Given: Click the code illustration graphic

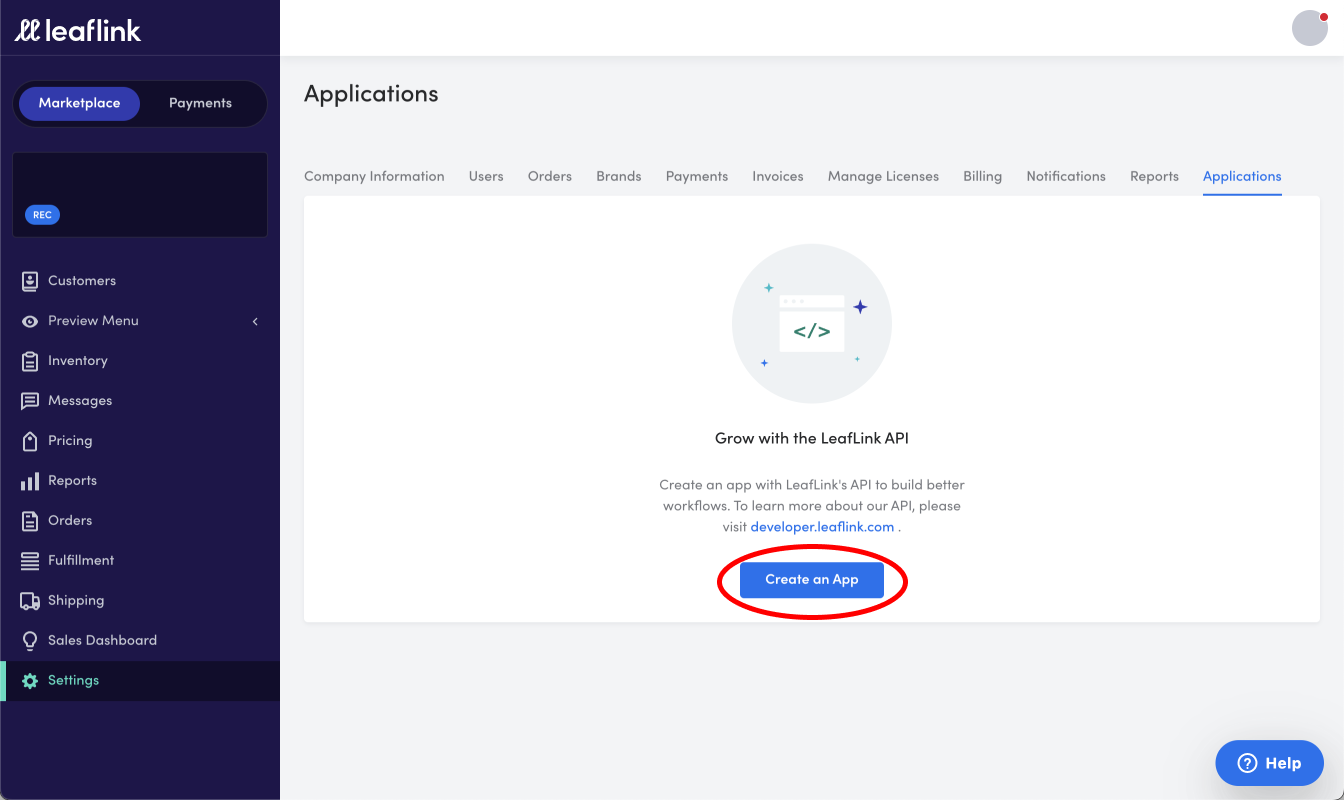Looking at the screenshot, I should click(812, 324).
